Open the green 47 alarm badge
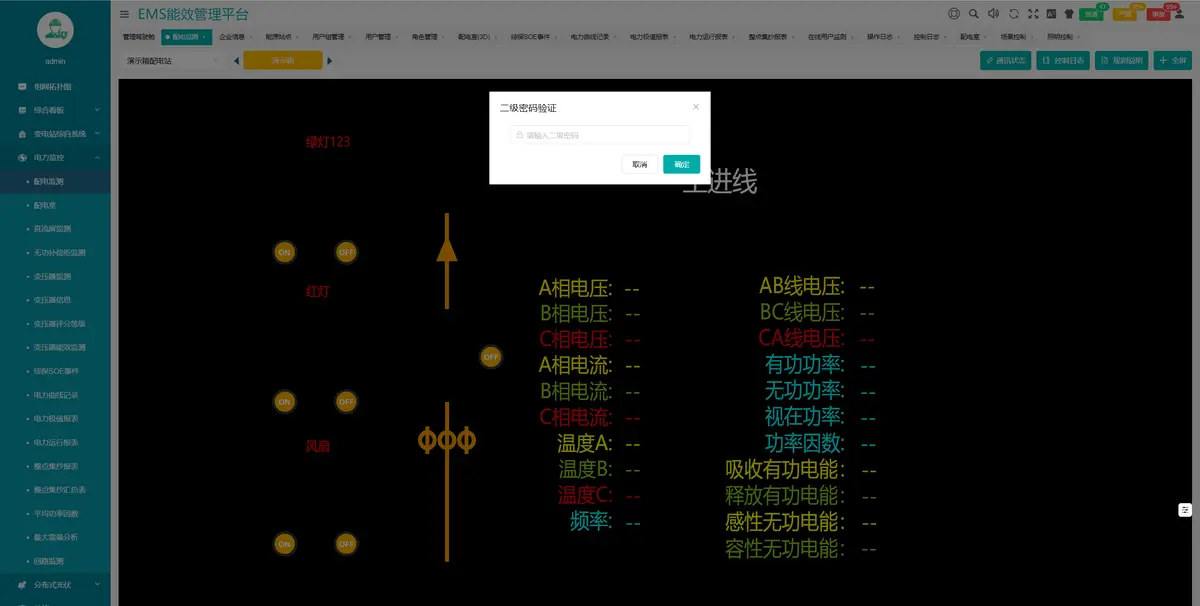The height and width of the screenshot is (606, 1200). (1092, 14)
